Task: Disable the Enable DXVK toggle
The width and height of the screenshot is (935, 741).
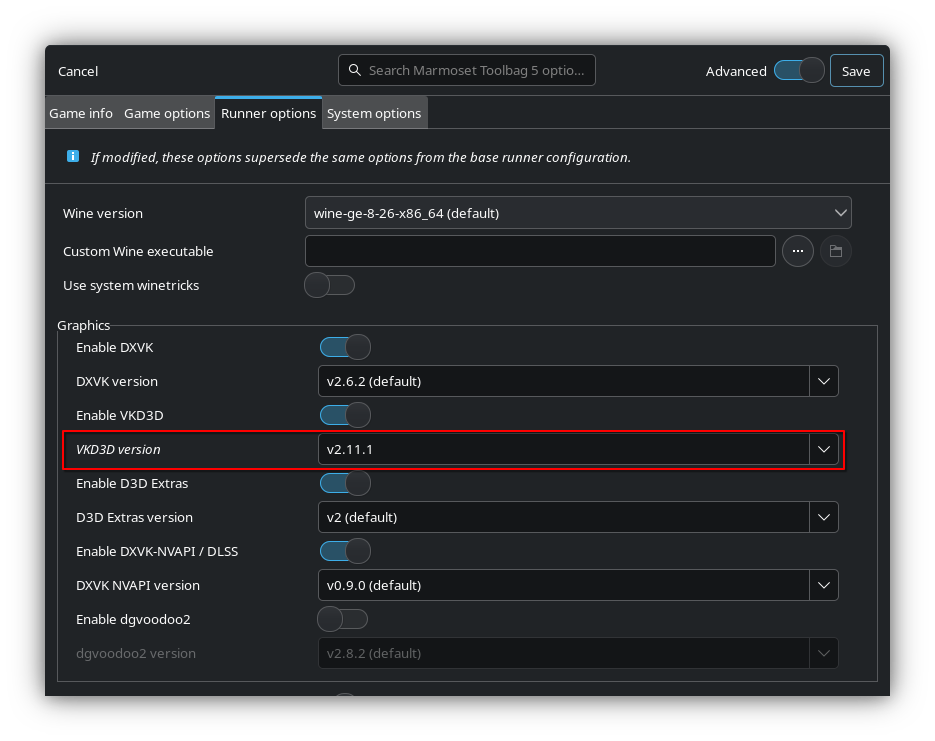Action: pos(345,347)
